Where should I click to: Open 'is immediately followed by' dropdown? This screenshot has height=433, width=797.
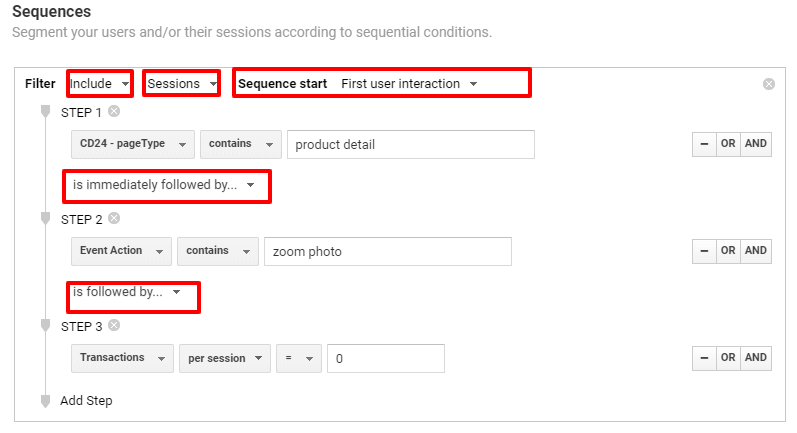coord(164,185)
